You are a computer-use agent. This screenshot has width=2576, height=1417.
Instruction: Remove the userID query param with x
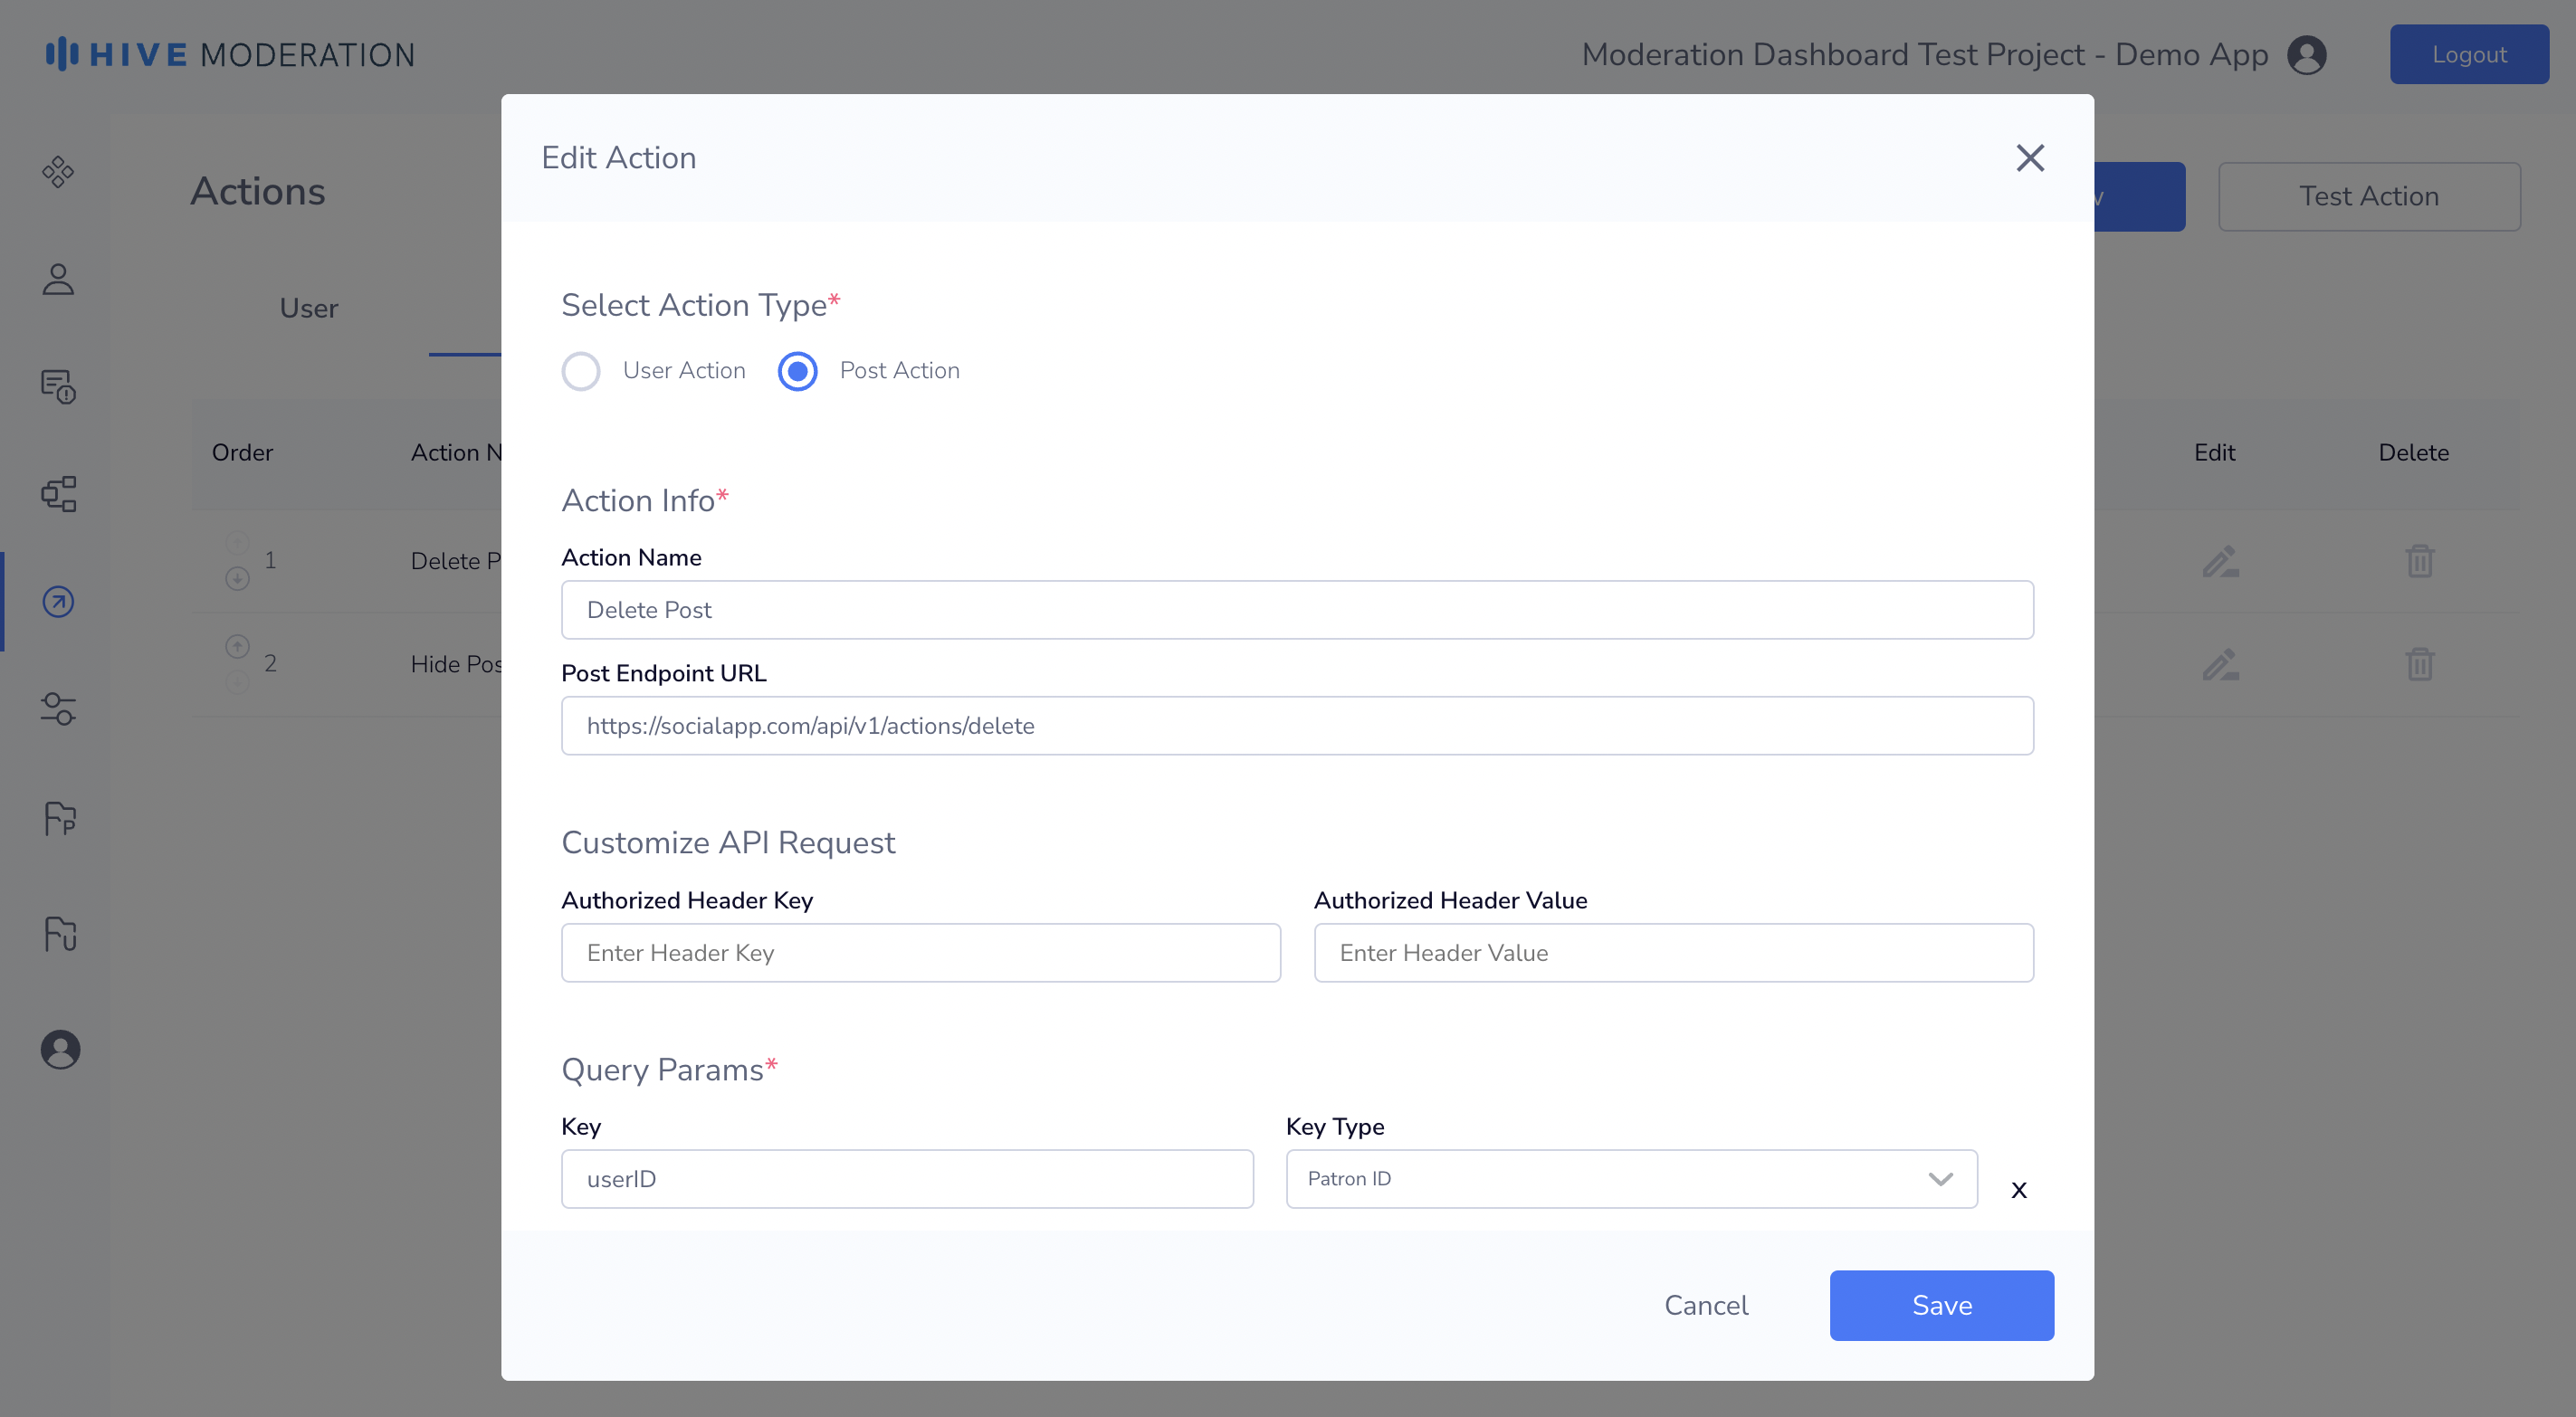(2018, 1190)
